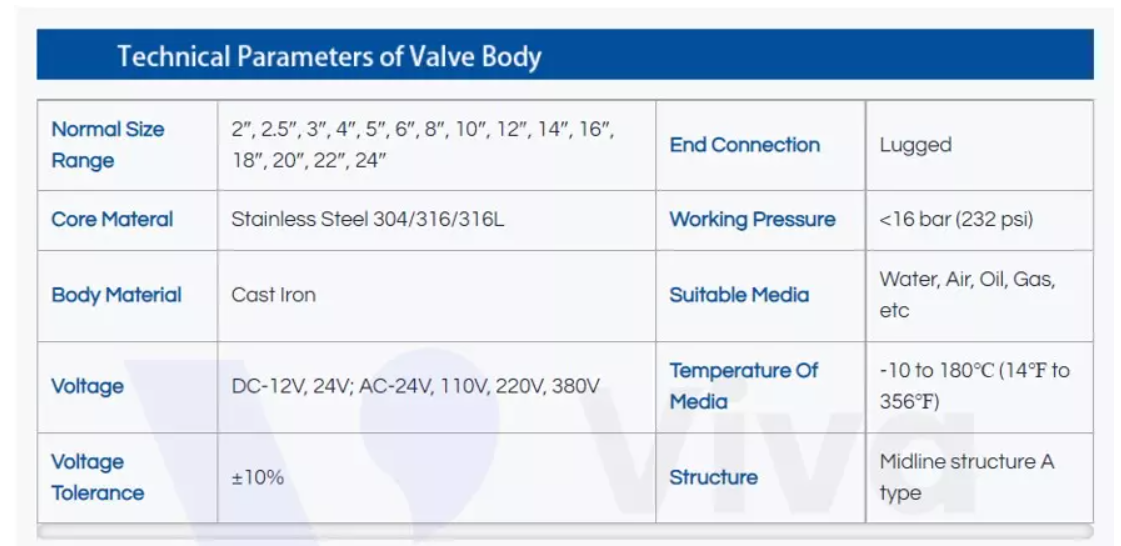Select the 'Suitable Media' label
This screenshot has width=1121, height=546.
739,295
